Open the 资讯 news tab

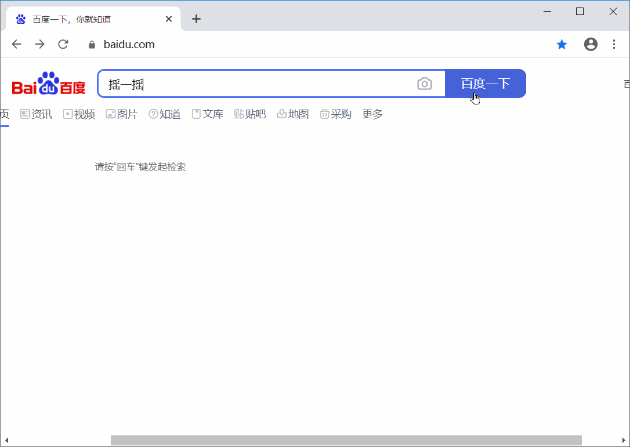pyautogui.click(x=36, y=114)
